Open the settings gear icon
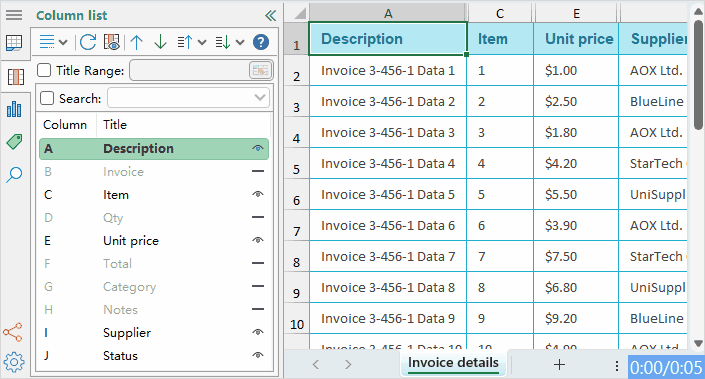 (x=14, y=362)
